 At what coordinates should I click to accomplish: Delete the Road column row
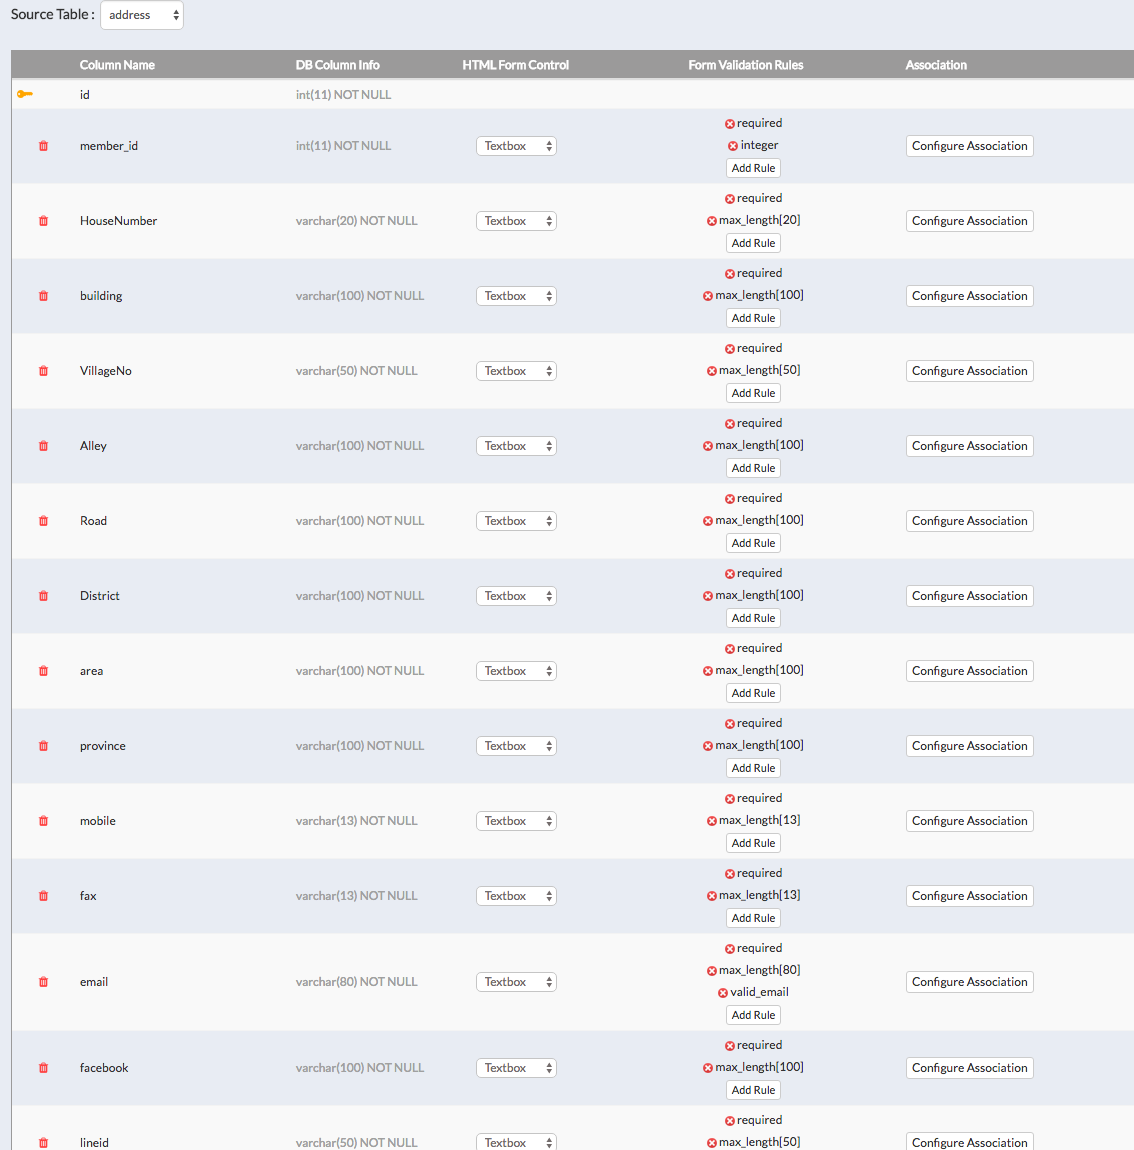pos(43,521)
